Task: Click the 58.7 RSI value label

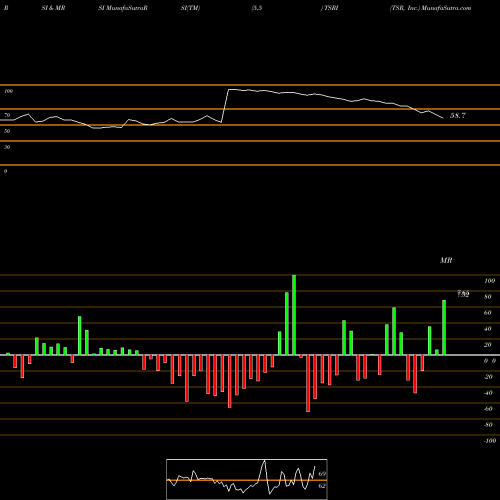Action: pos(458,116)
